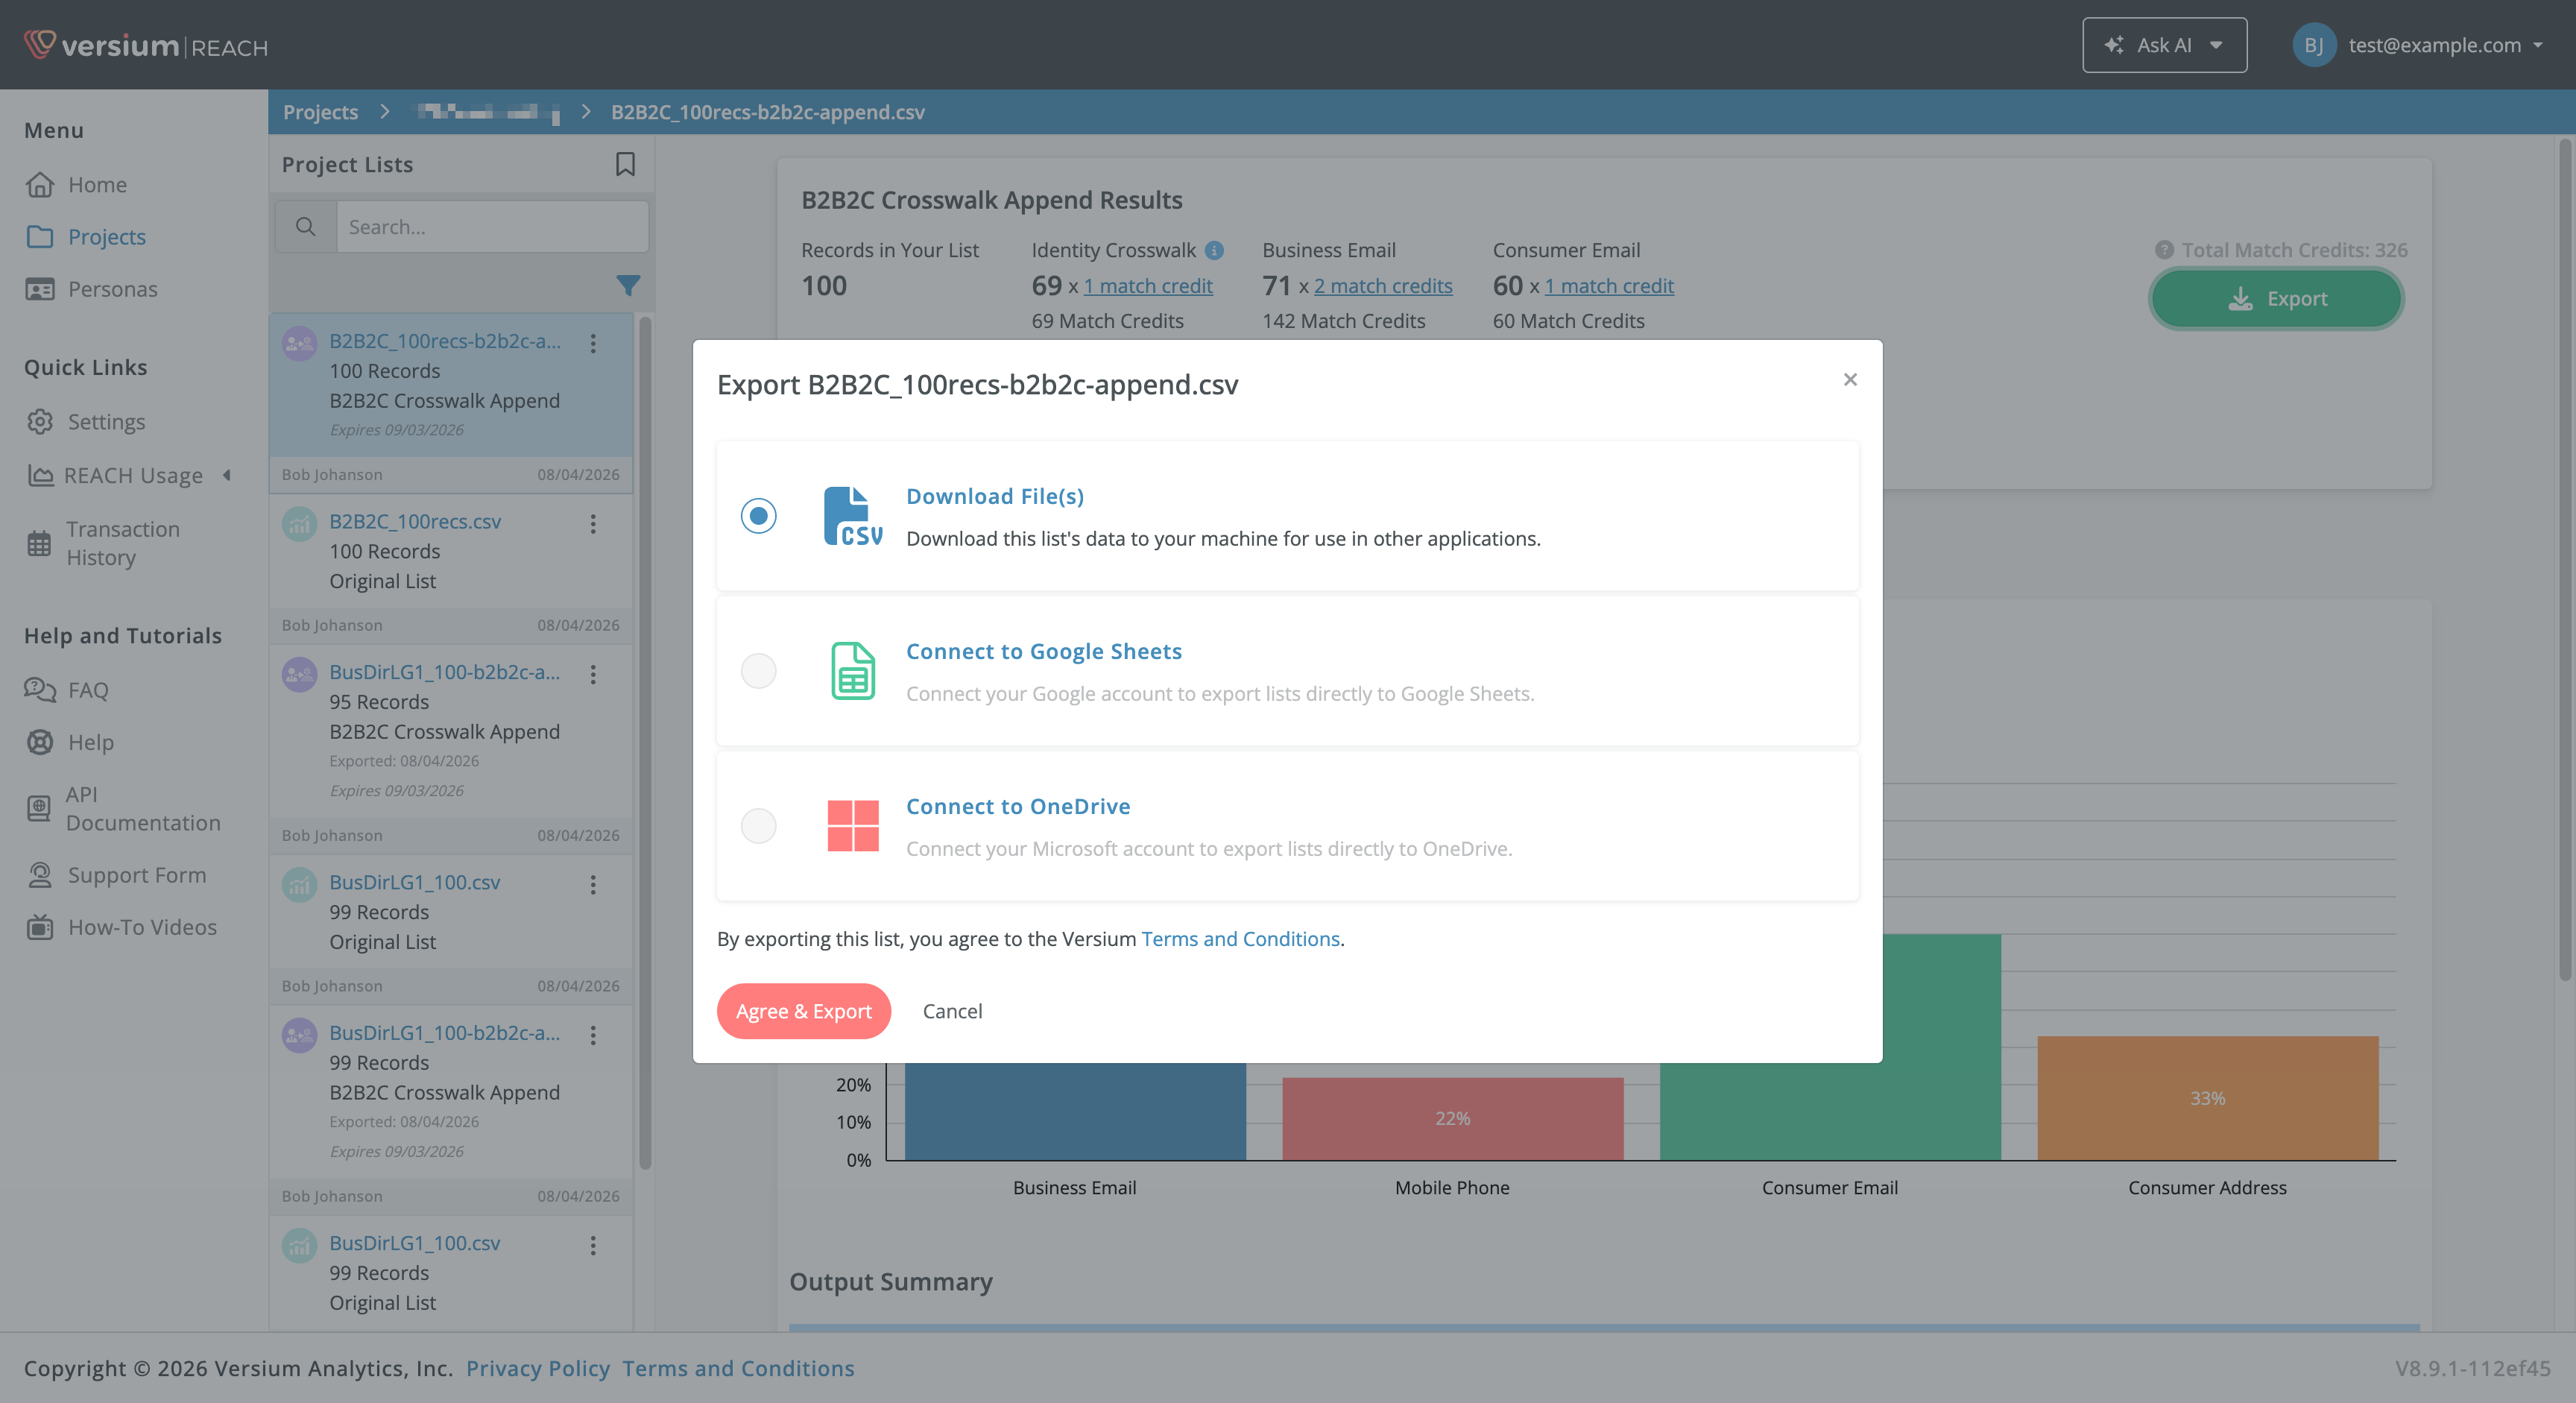Open the Privacy Policy footer link
Screen dimensions: 2576x1403
[x=538, y=1368]
